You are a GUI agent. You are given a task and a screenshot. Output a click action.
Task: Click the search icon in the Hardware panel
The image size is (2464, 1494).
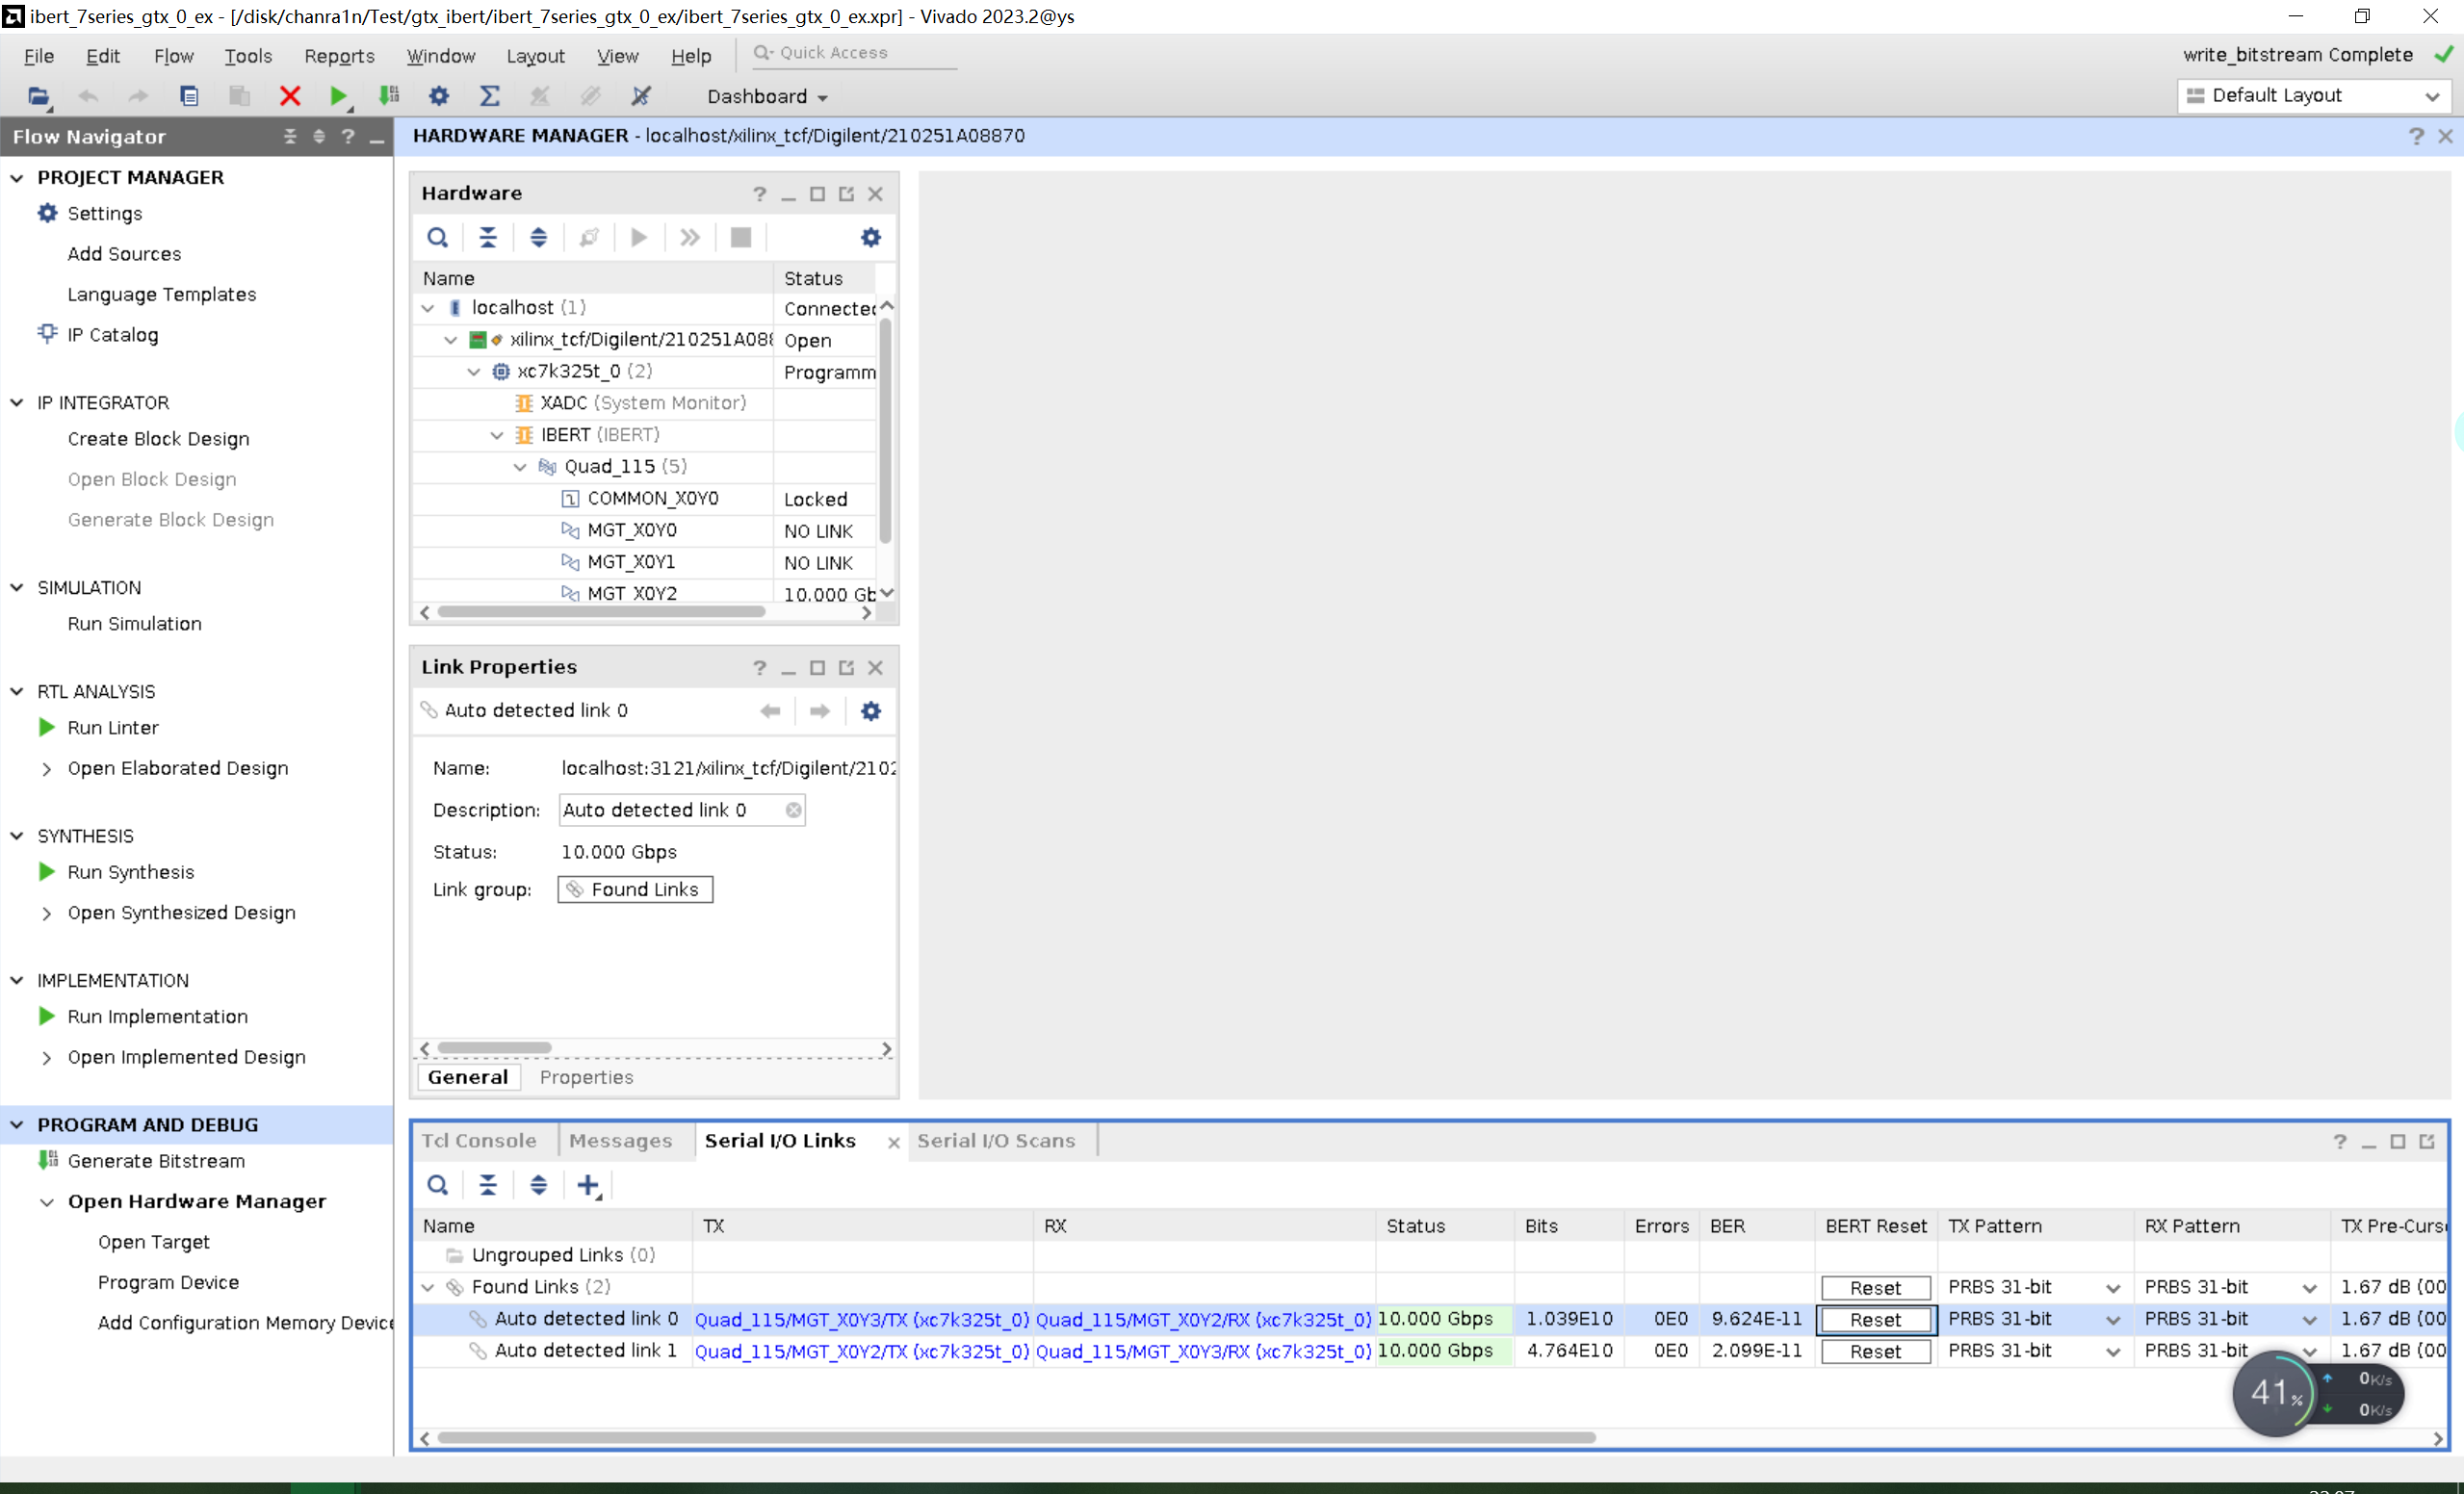click(x=437, y=237)
